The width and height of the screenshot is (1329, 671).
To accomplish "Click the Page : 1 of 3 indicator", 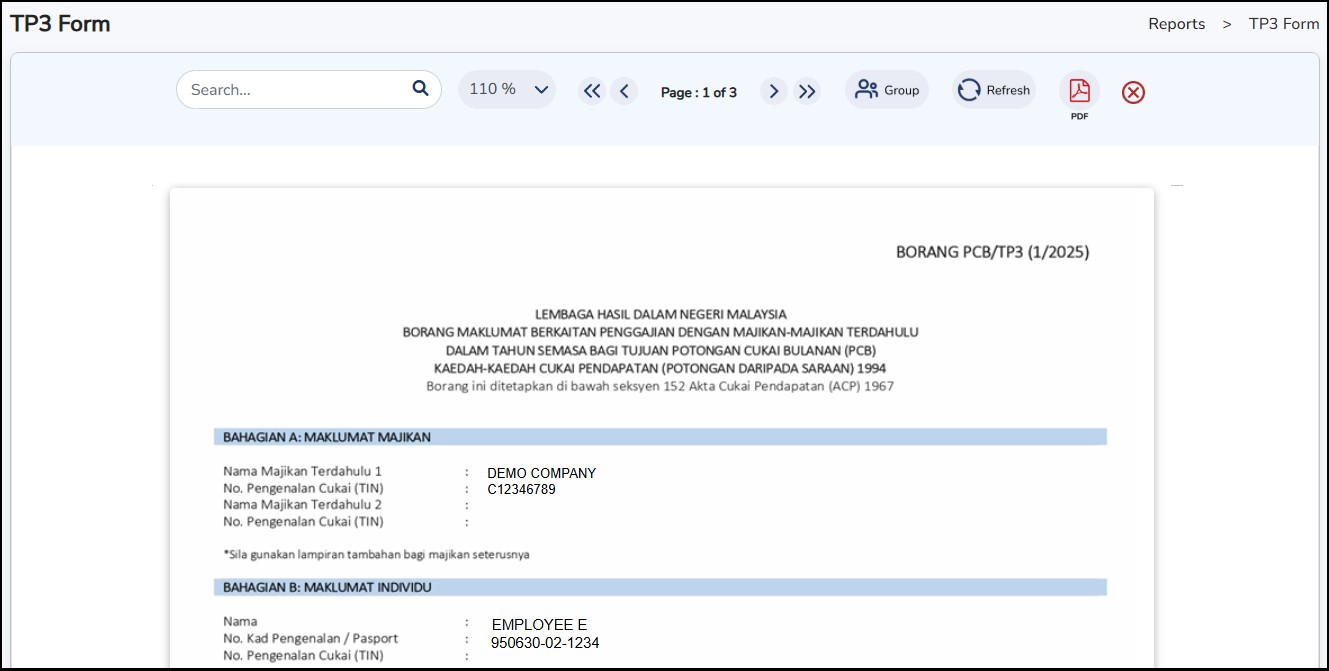I will click(698, 93).
